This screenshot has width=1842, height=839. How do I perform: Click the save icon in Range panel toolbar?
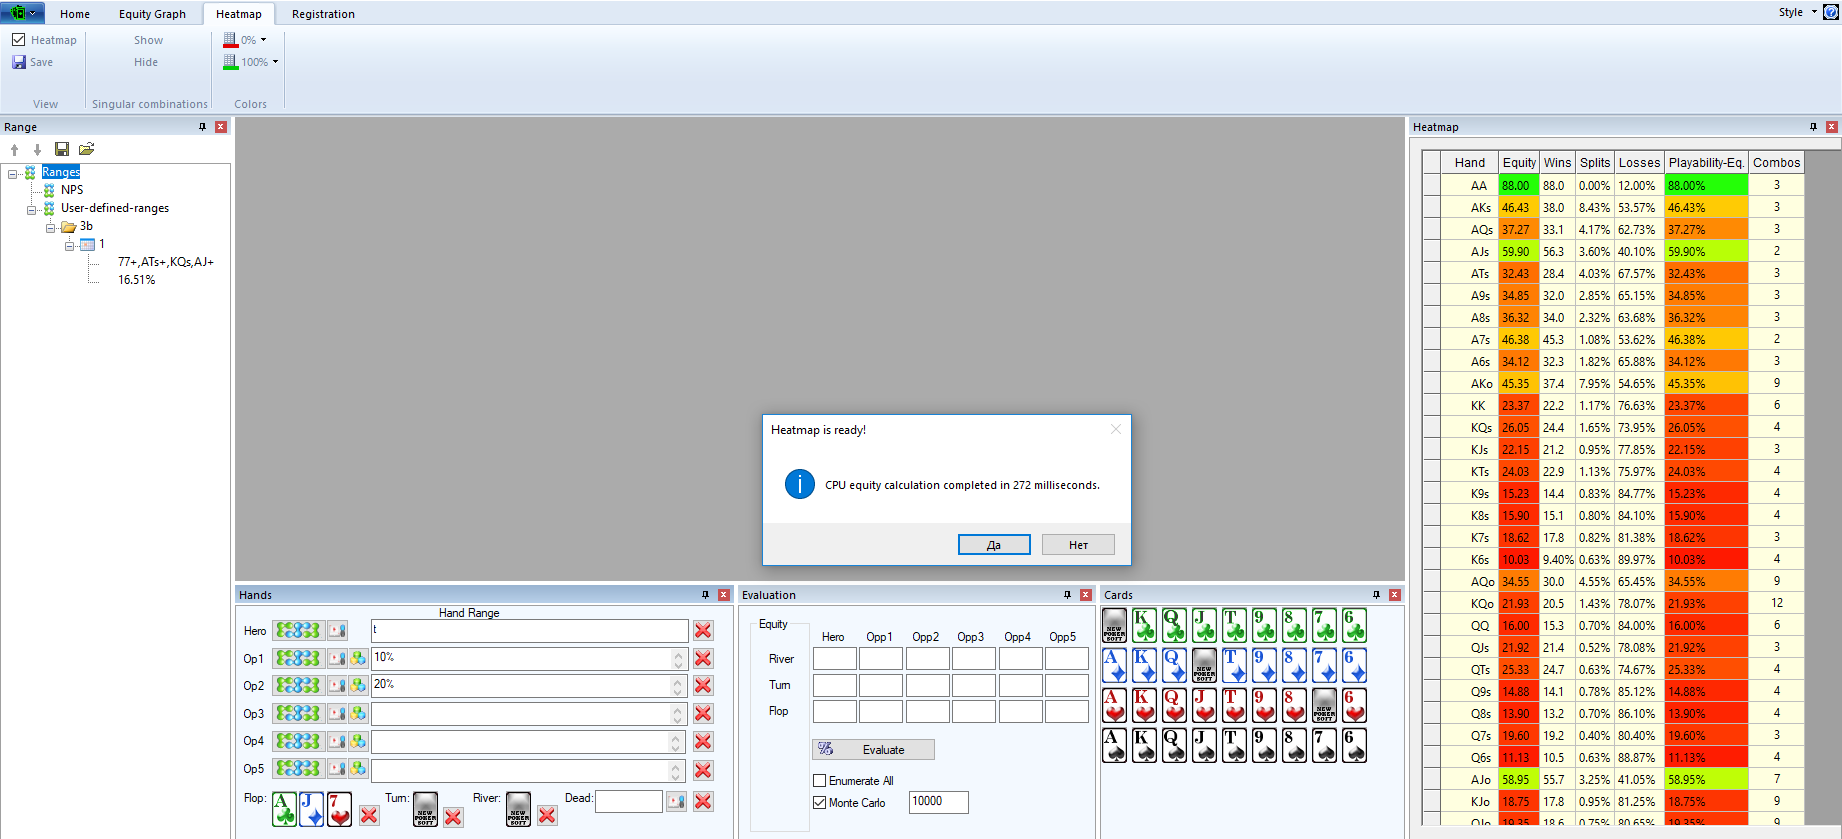pyautogui.click(x=62, y=149)
